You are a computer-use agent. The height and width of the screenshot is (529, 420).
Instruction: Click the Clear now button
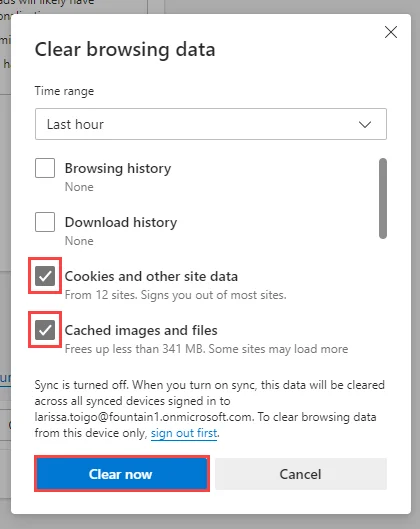click(x=122, y=474)
